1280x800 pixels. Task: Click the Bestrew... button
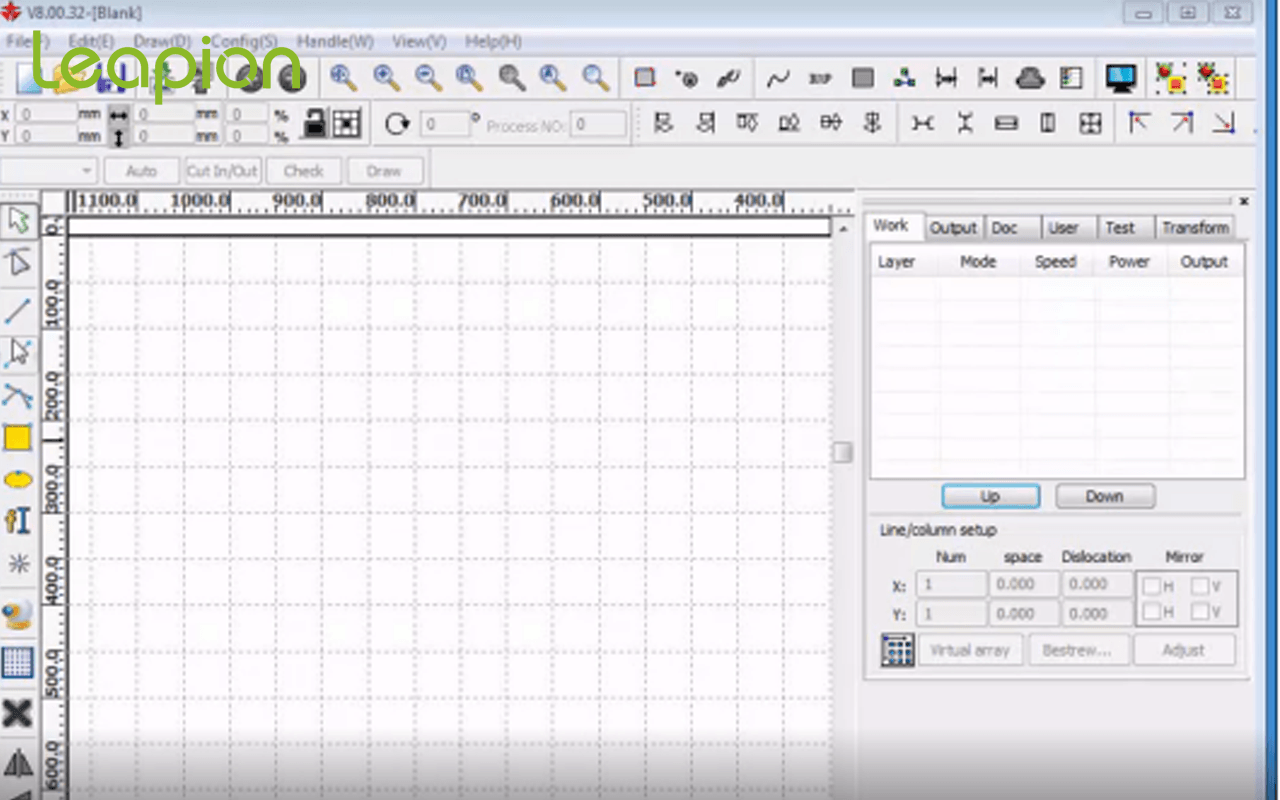1078,650
